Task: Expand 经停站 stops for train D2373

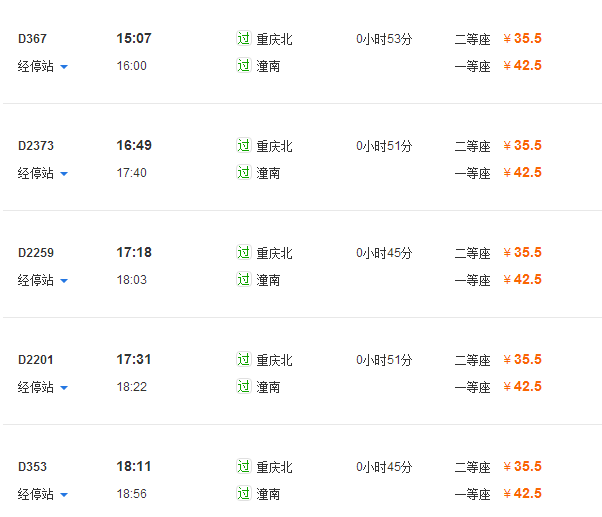Action: [43, 173]
